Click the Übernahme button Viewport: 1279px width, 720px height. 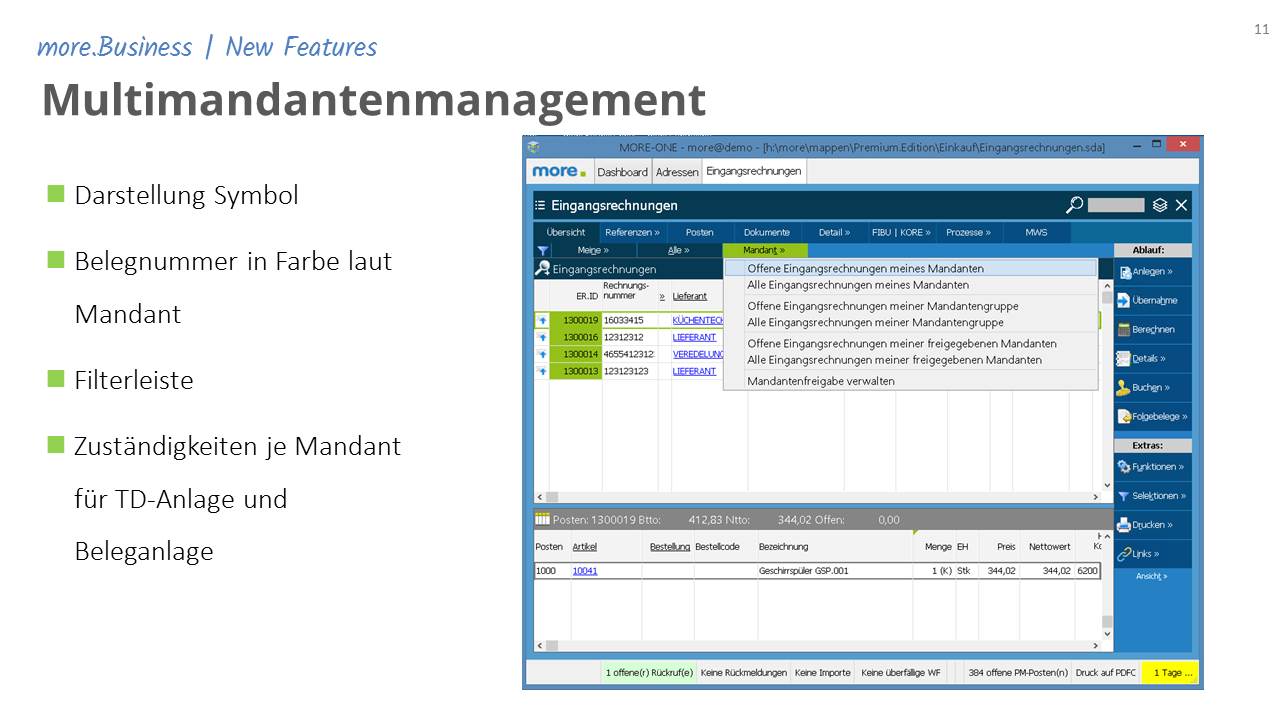click(x=1152, y=300)
